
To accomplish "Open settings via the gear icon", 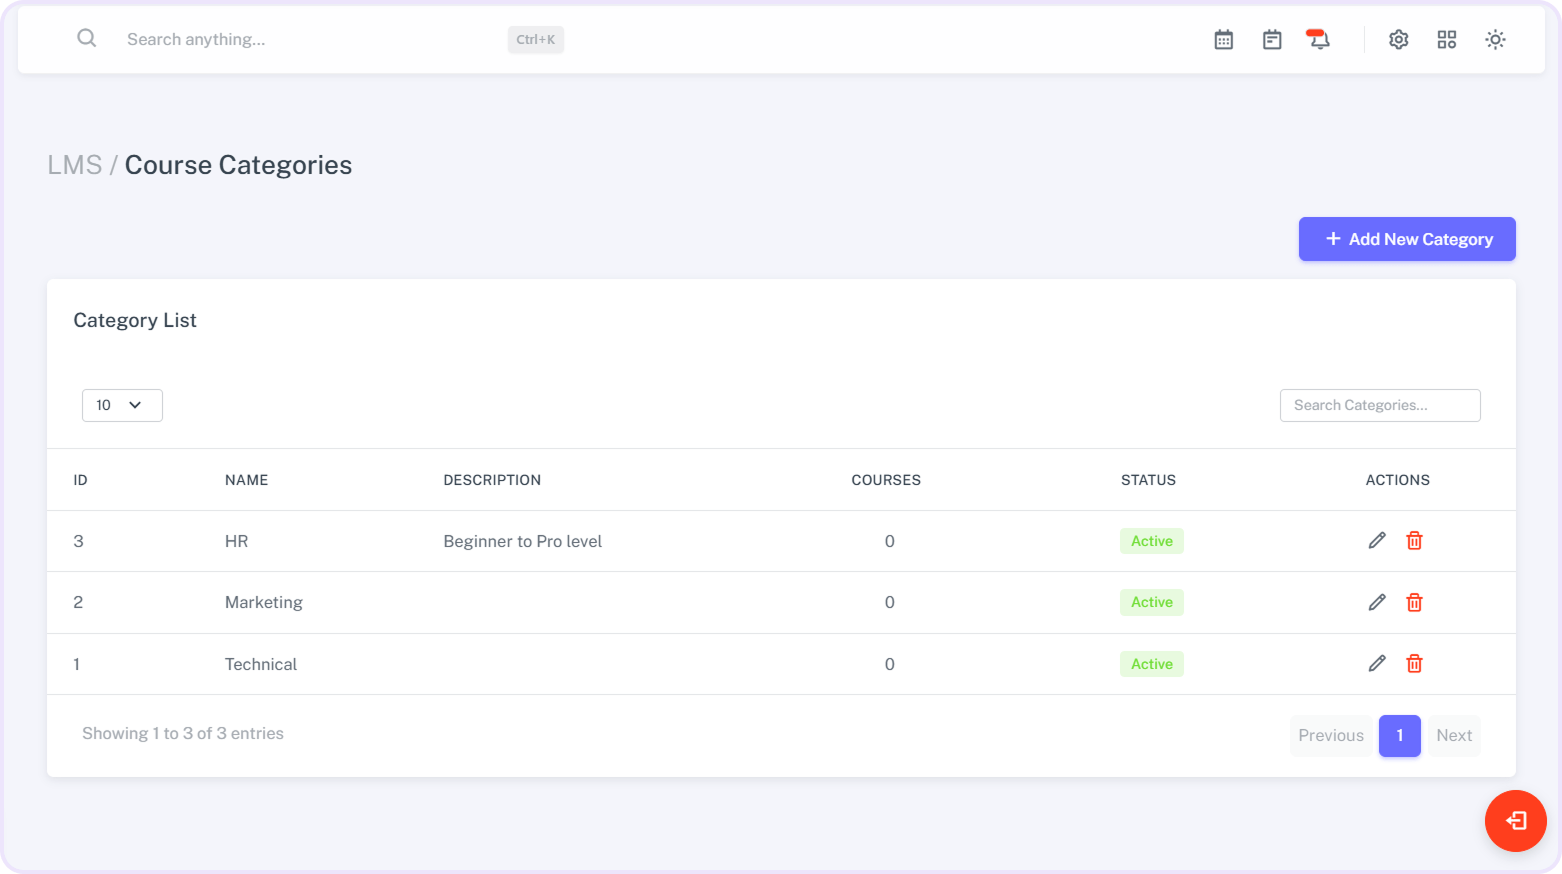I will (1398, 40).
